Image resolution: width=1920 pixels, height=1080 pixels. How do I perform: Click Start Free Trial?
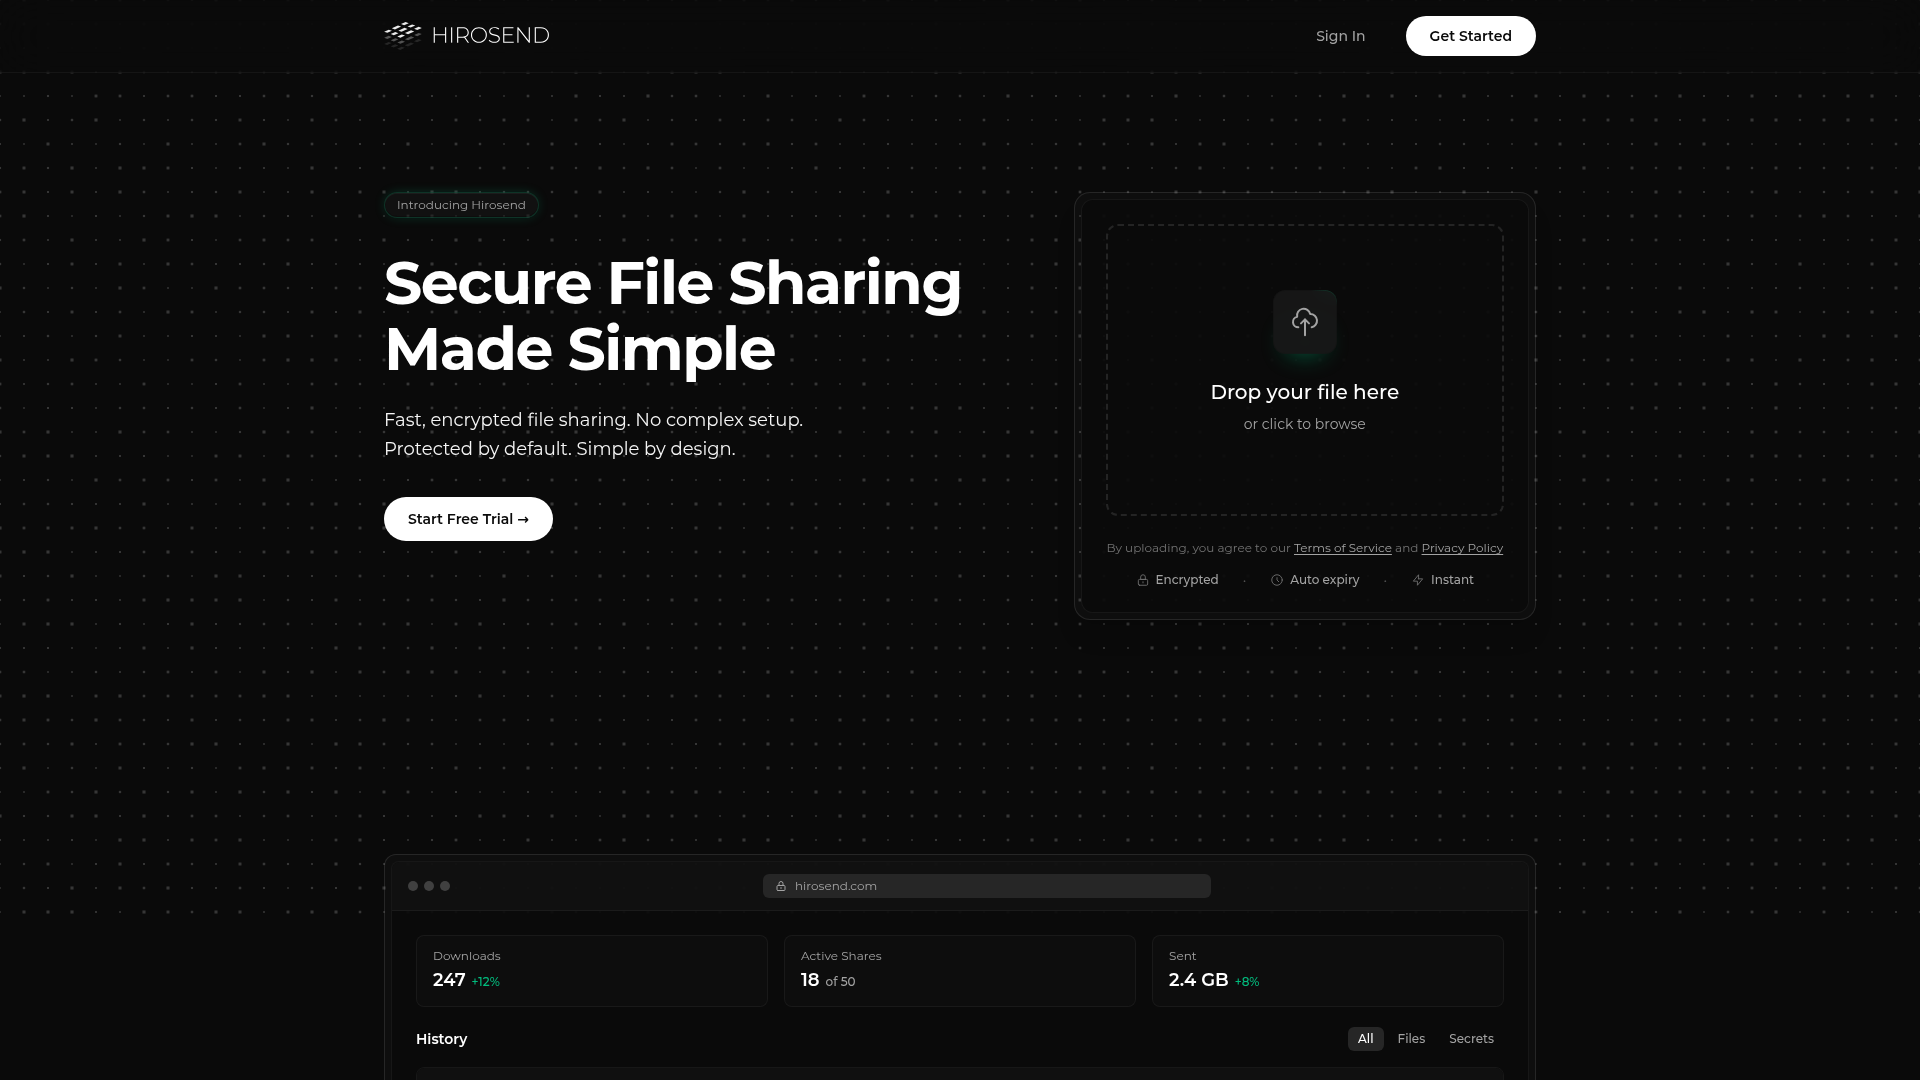(x=467, y=519)
